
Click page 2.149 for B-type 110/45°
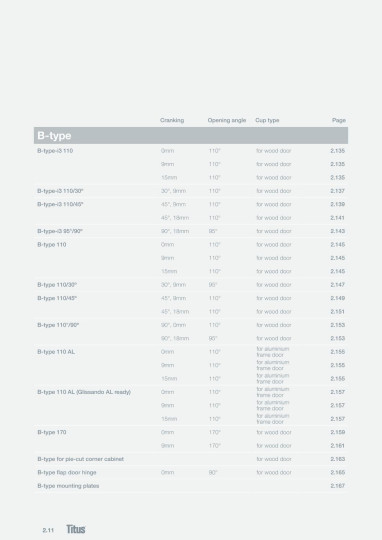tap(337, 298)
